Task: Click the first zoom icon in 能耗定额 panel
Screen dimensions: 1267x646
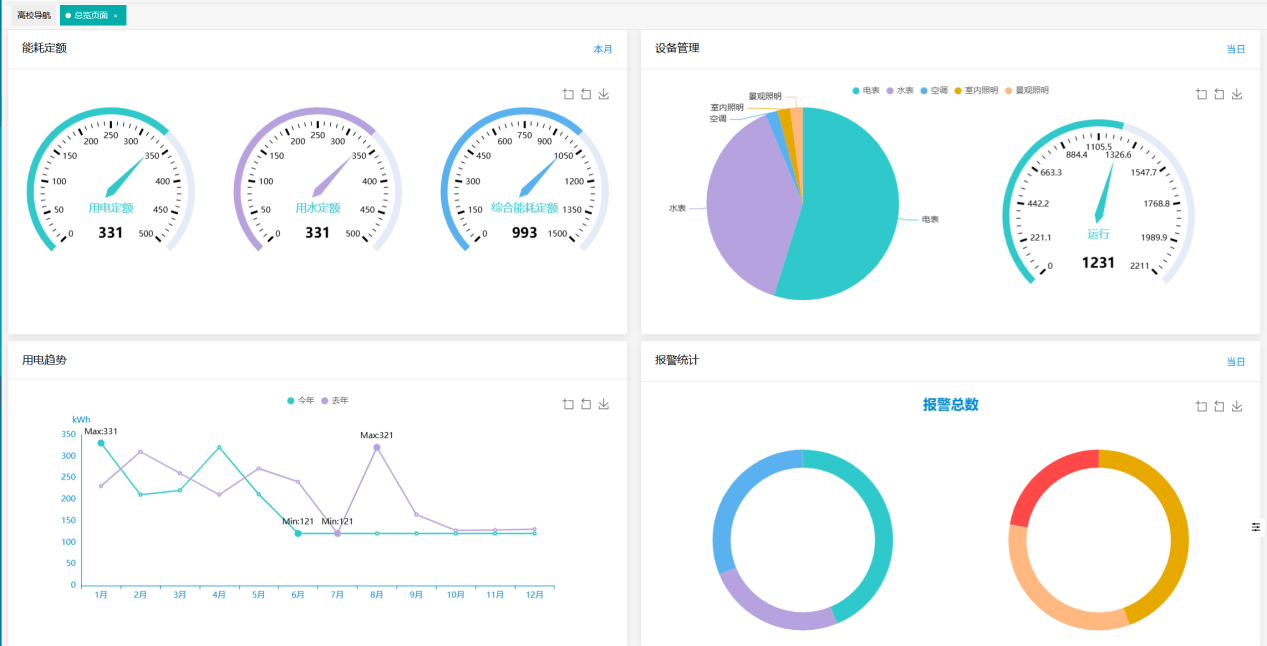Action: click(x=568, y=94)
